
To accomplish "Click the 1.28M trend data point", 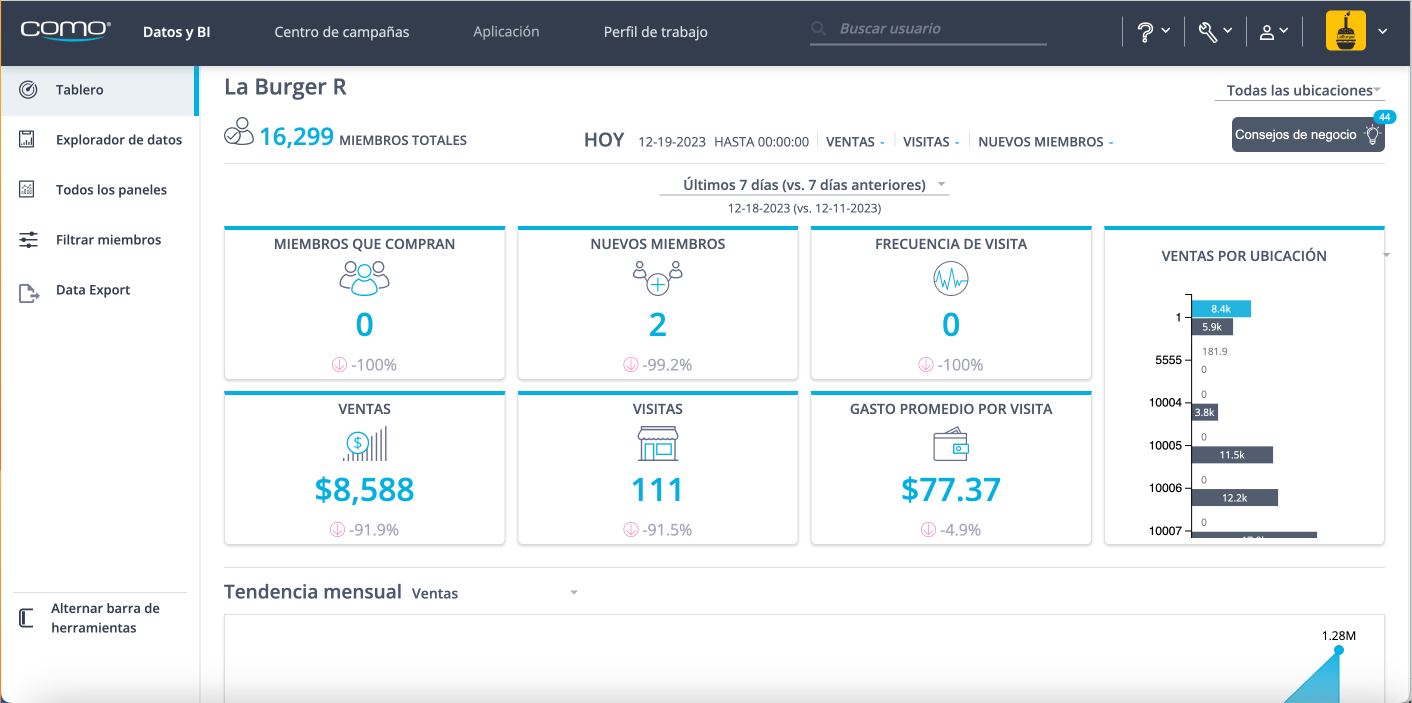I will [x=1338, y=650].
